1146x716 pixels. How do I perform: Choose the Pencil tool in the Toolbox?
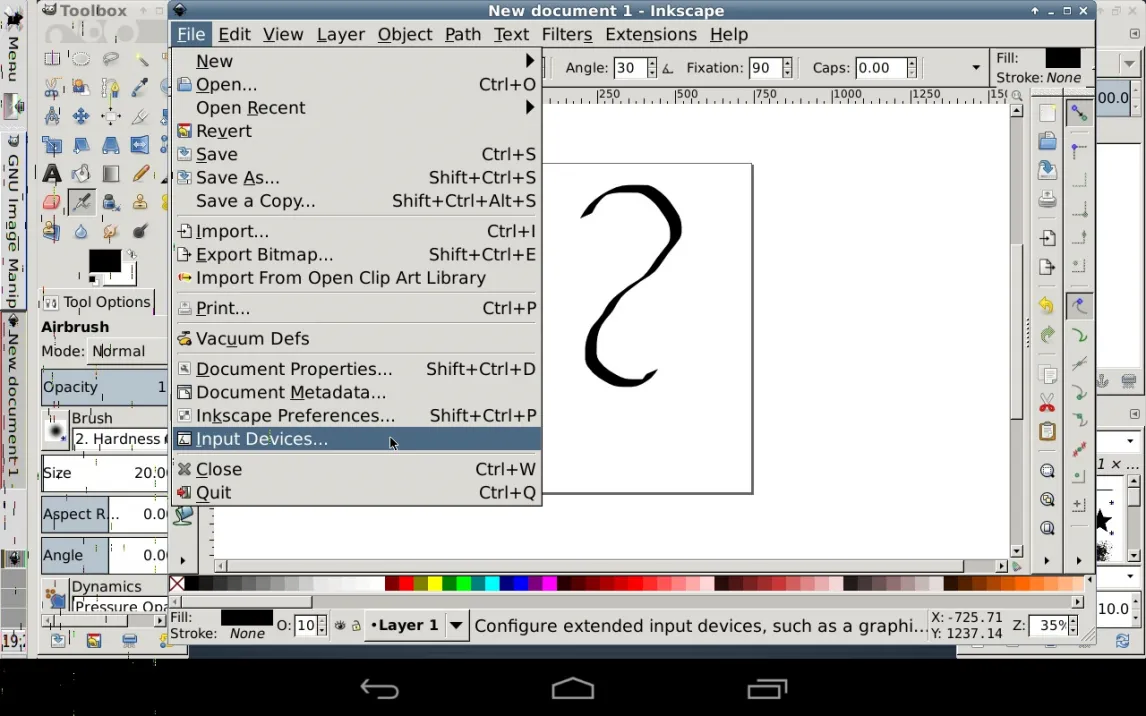coord(140,174)
